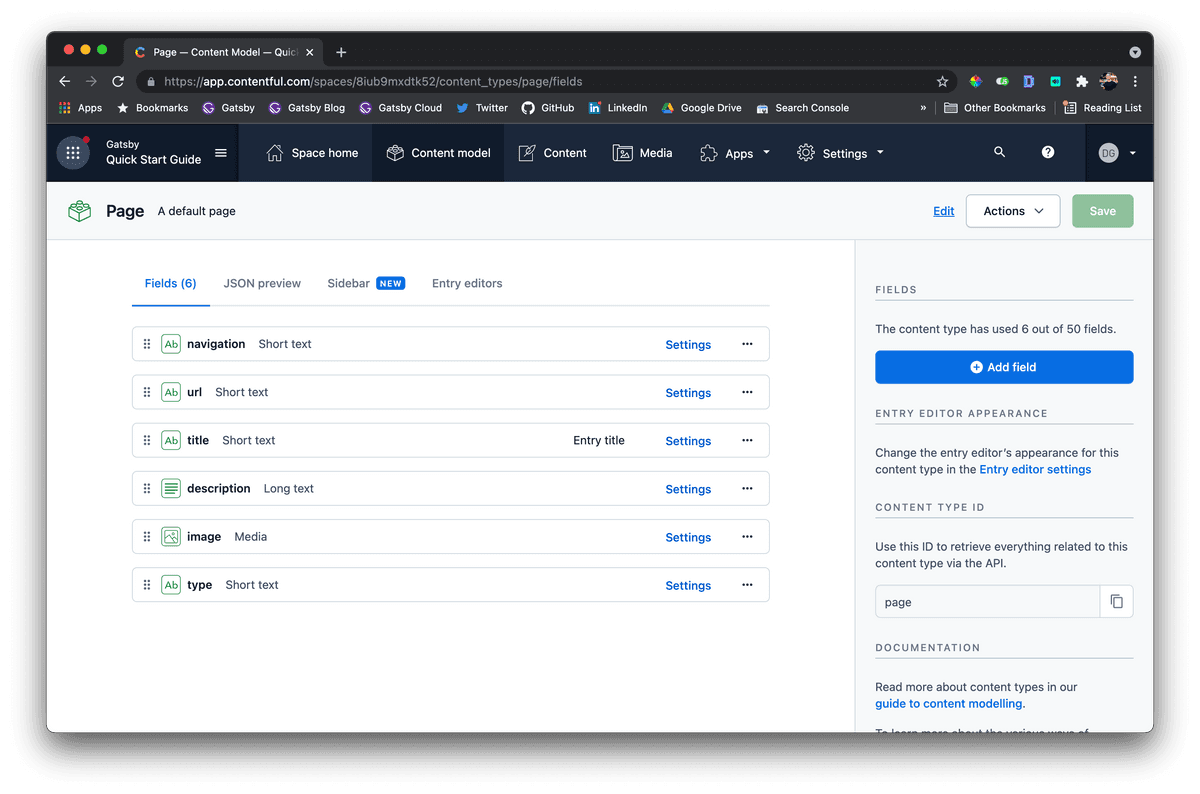
Task: Switch to the JSON preview tab
Action: [x=262, y=283]
